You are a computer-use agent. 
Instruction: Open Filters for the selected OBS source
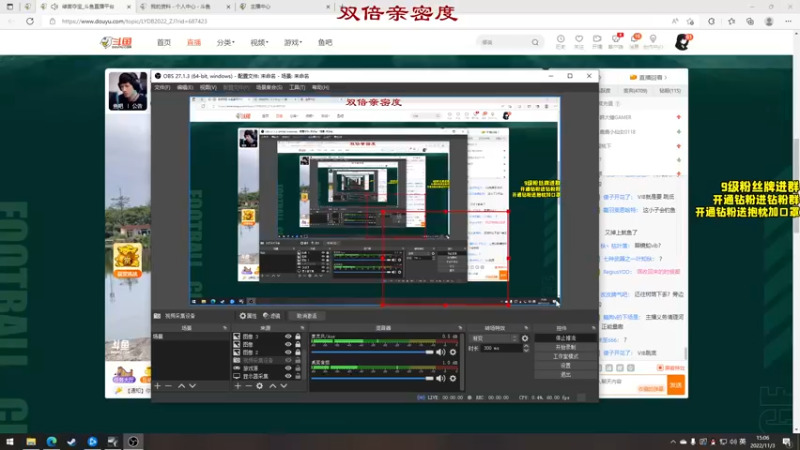(271, 316)
